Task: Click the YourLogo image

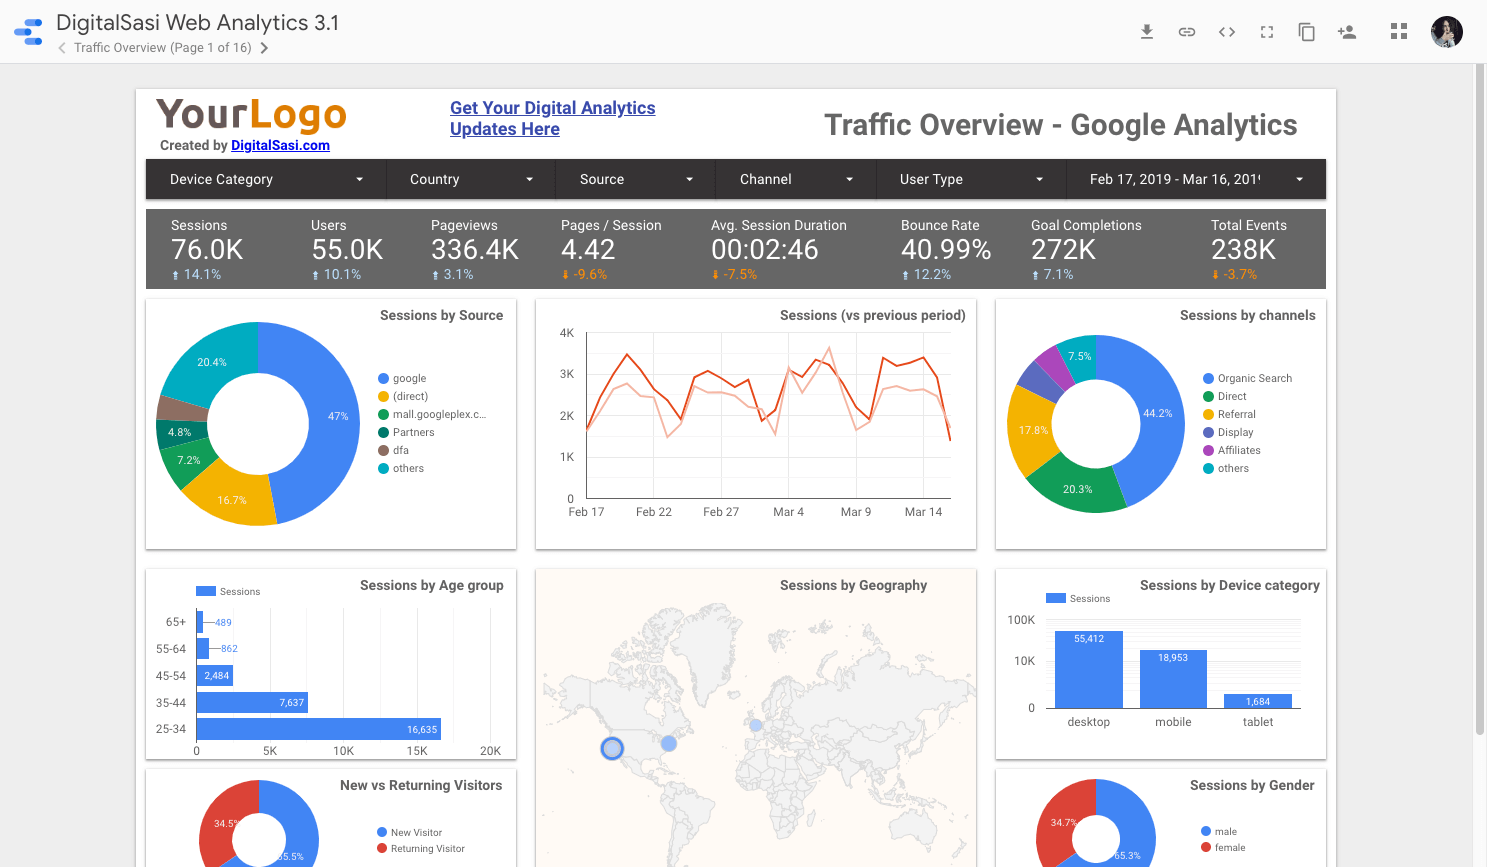Action: [251, 115]
